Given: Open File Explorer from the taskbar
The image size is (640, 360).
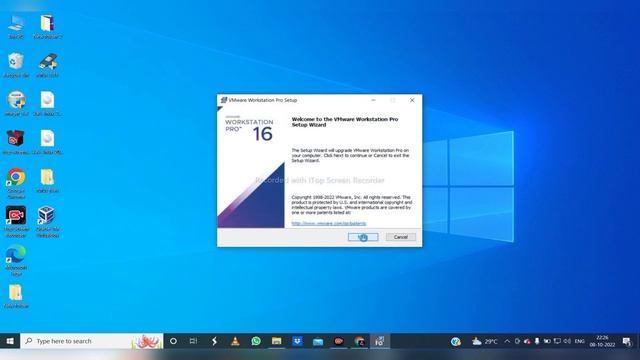Looking at the screenshot, I should point(277,341).
